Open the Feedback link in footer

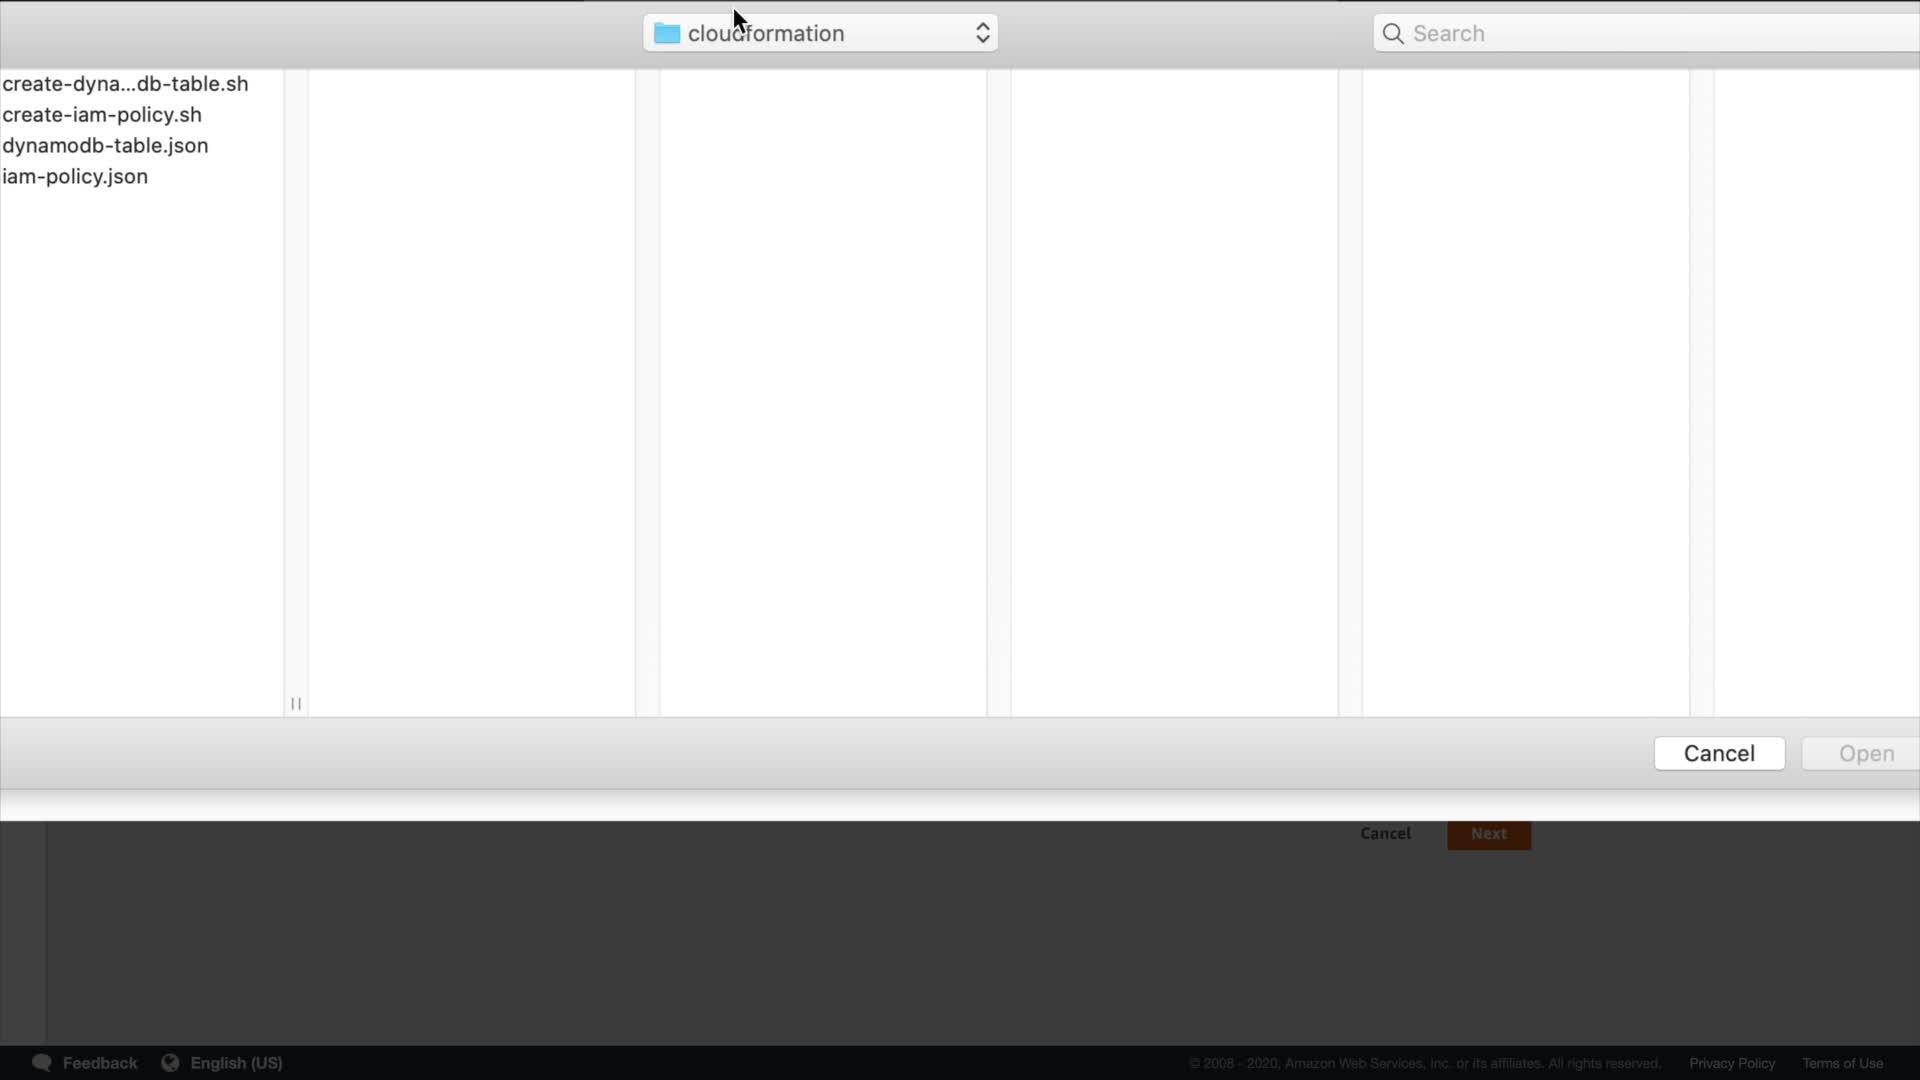pos(100,1063)
